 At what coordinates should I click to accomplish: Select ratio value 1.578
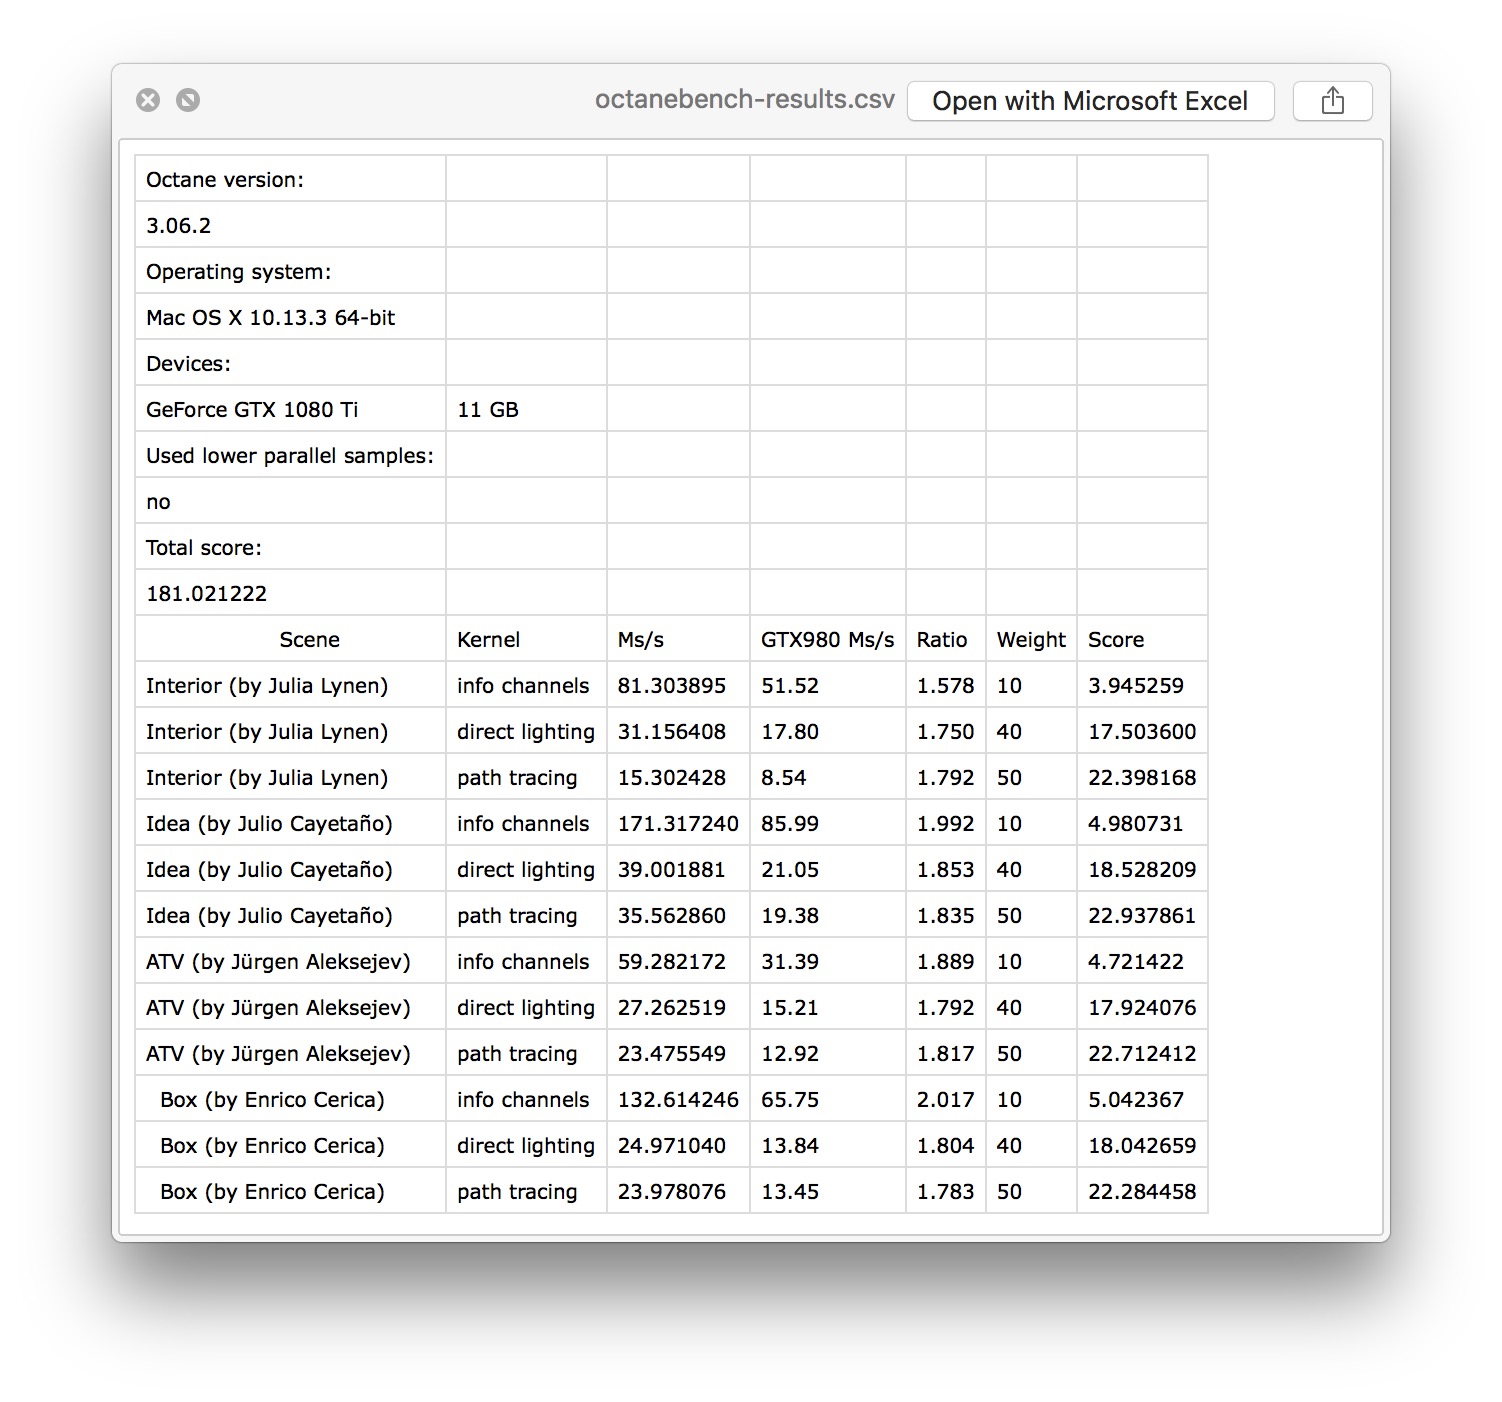(x=946, y=685)
